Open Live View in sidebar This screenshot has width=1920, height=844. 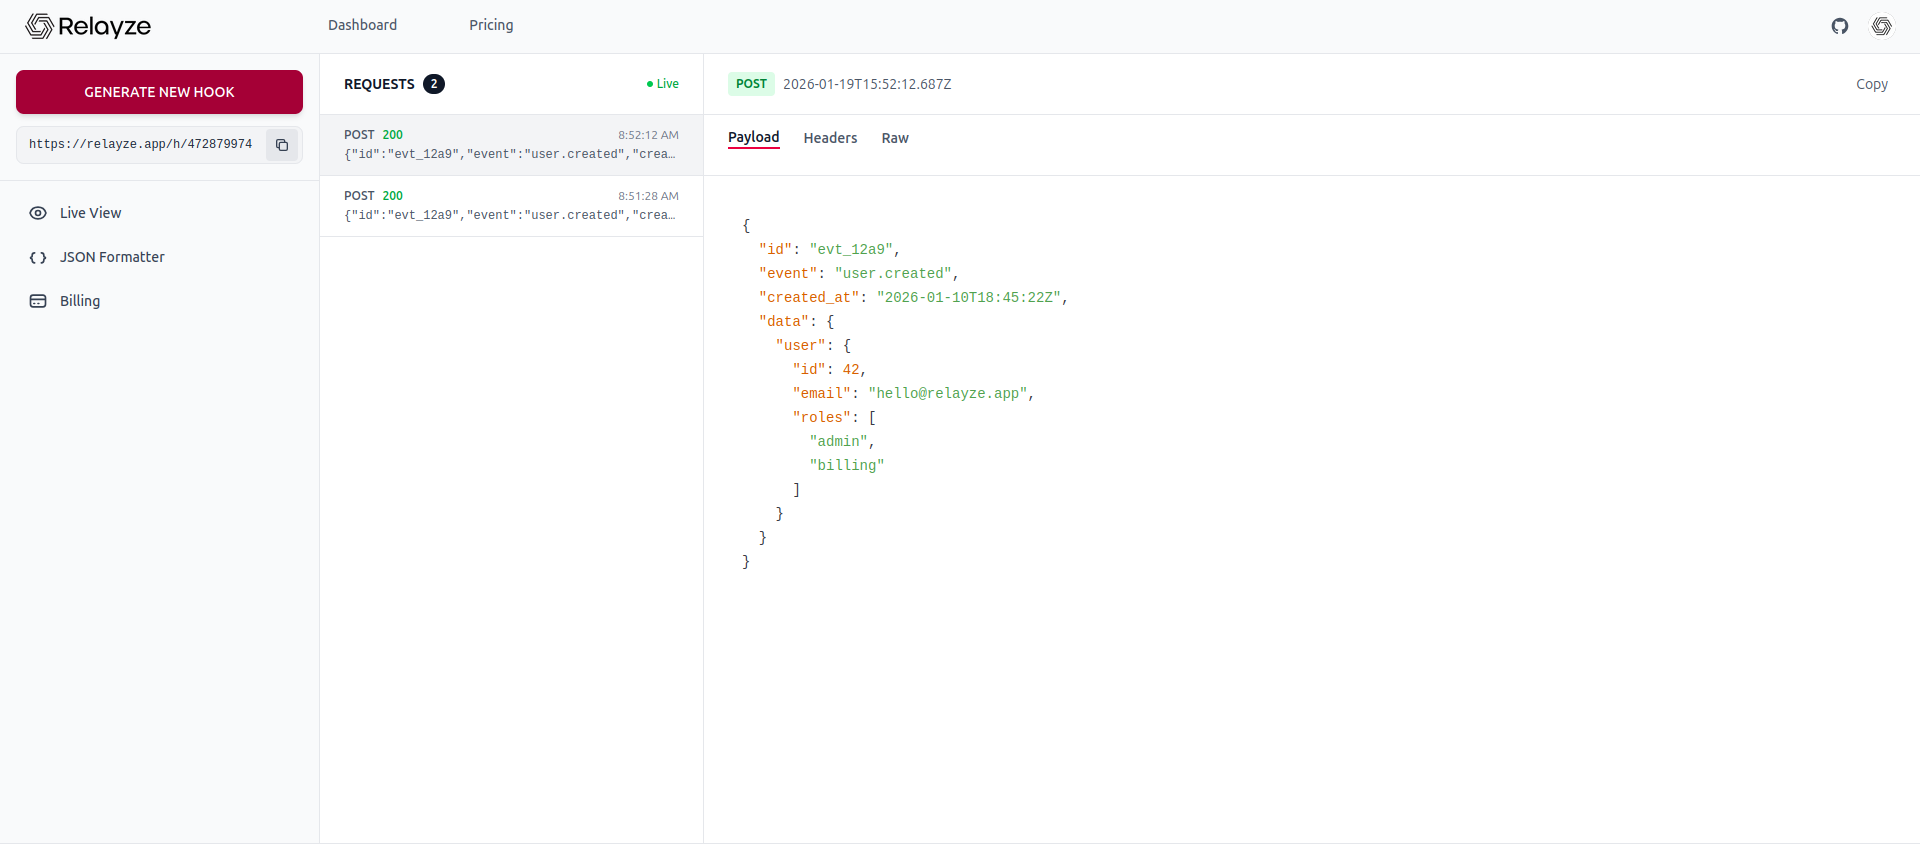159,213
